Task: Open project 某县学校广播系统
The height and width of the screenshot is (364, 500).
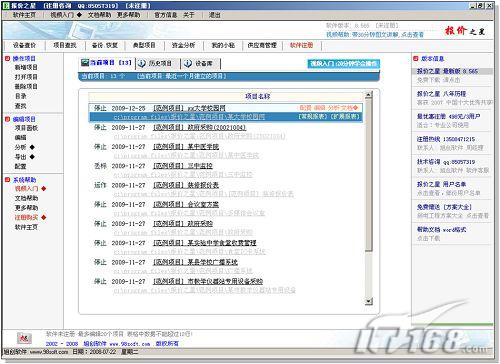Action: tap(195, 262)
